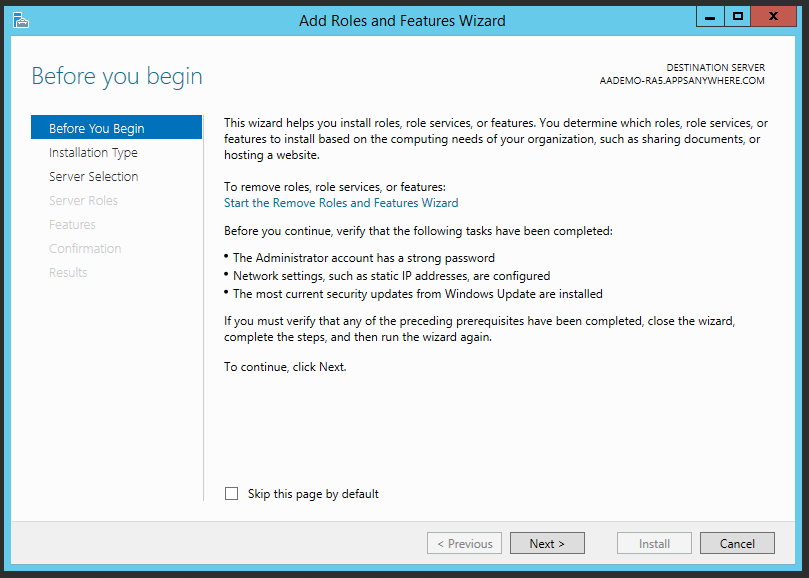Image resolution: width=809 pixels, height=578 pixels.
Task: Open Start the Remove Roles and Features Wizard
Action: click(x=341, y=203)
